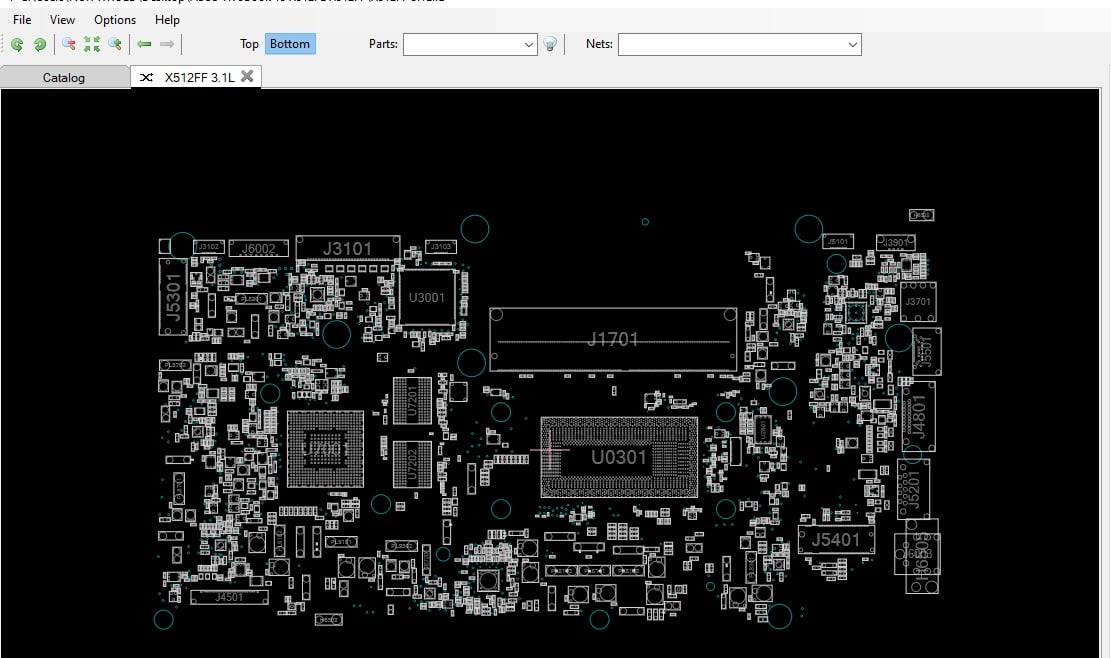Click the green fit-to-window arrows icon
This screenshot has height=658, width=1111.
92,44
